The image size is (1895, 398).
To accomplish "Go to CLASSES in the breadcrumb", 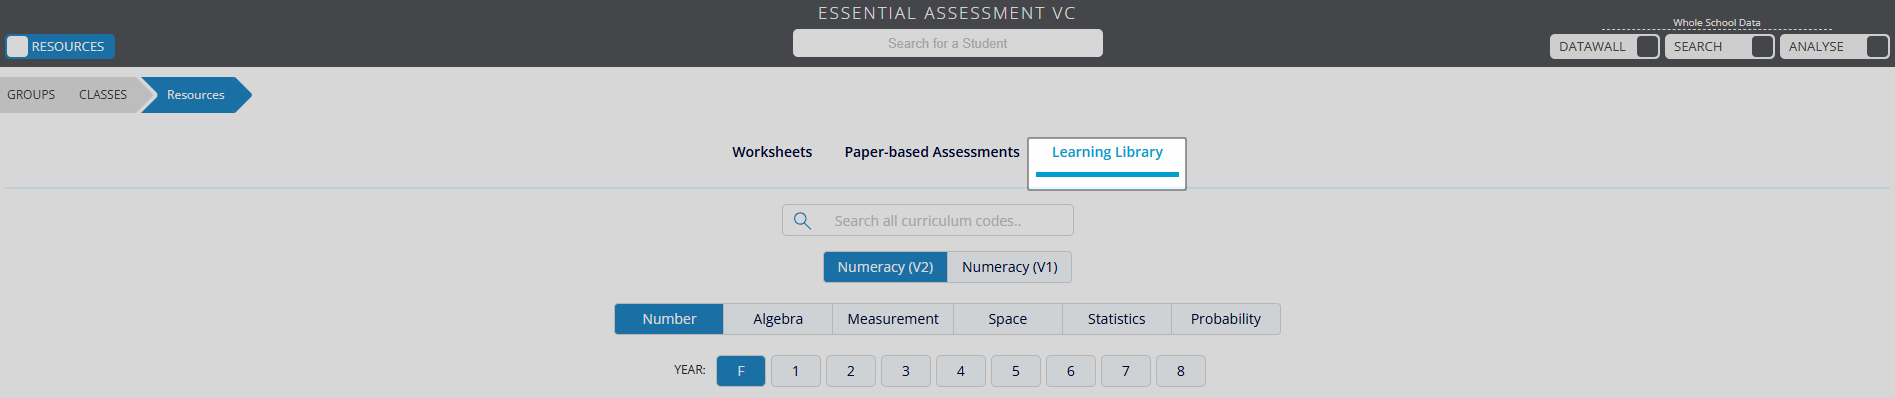I will [x=103, y=95].
